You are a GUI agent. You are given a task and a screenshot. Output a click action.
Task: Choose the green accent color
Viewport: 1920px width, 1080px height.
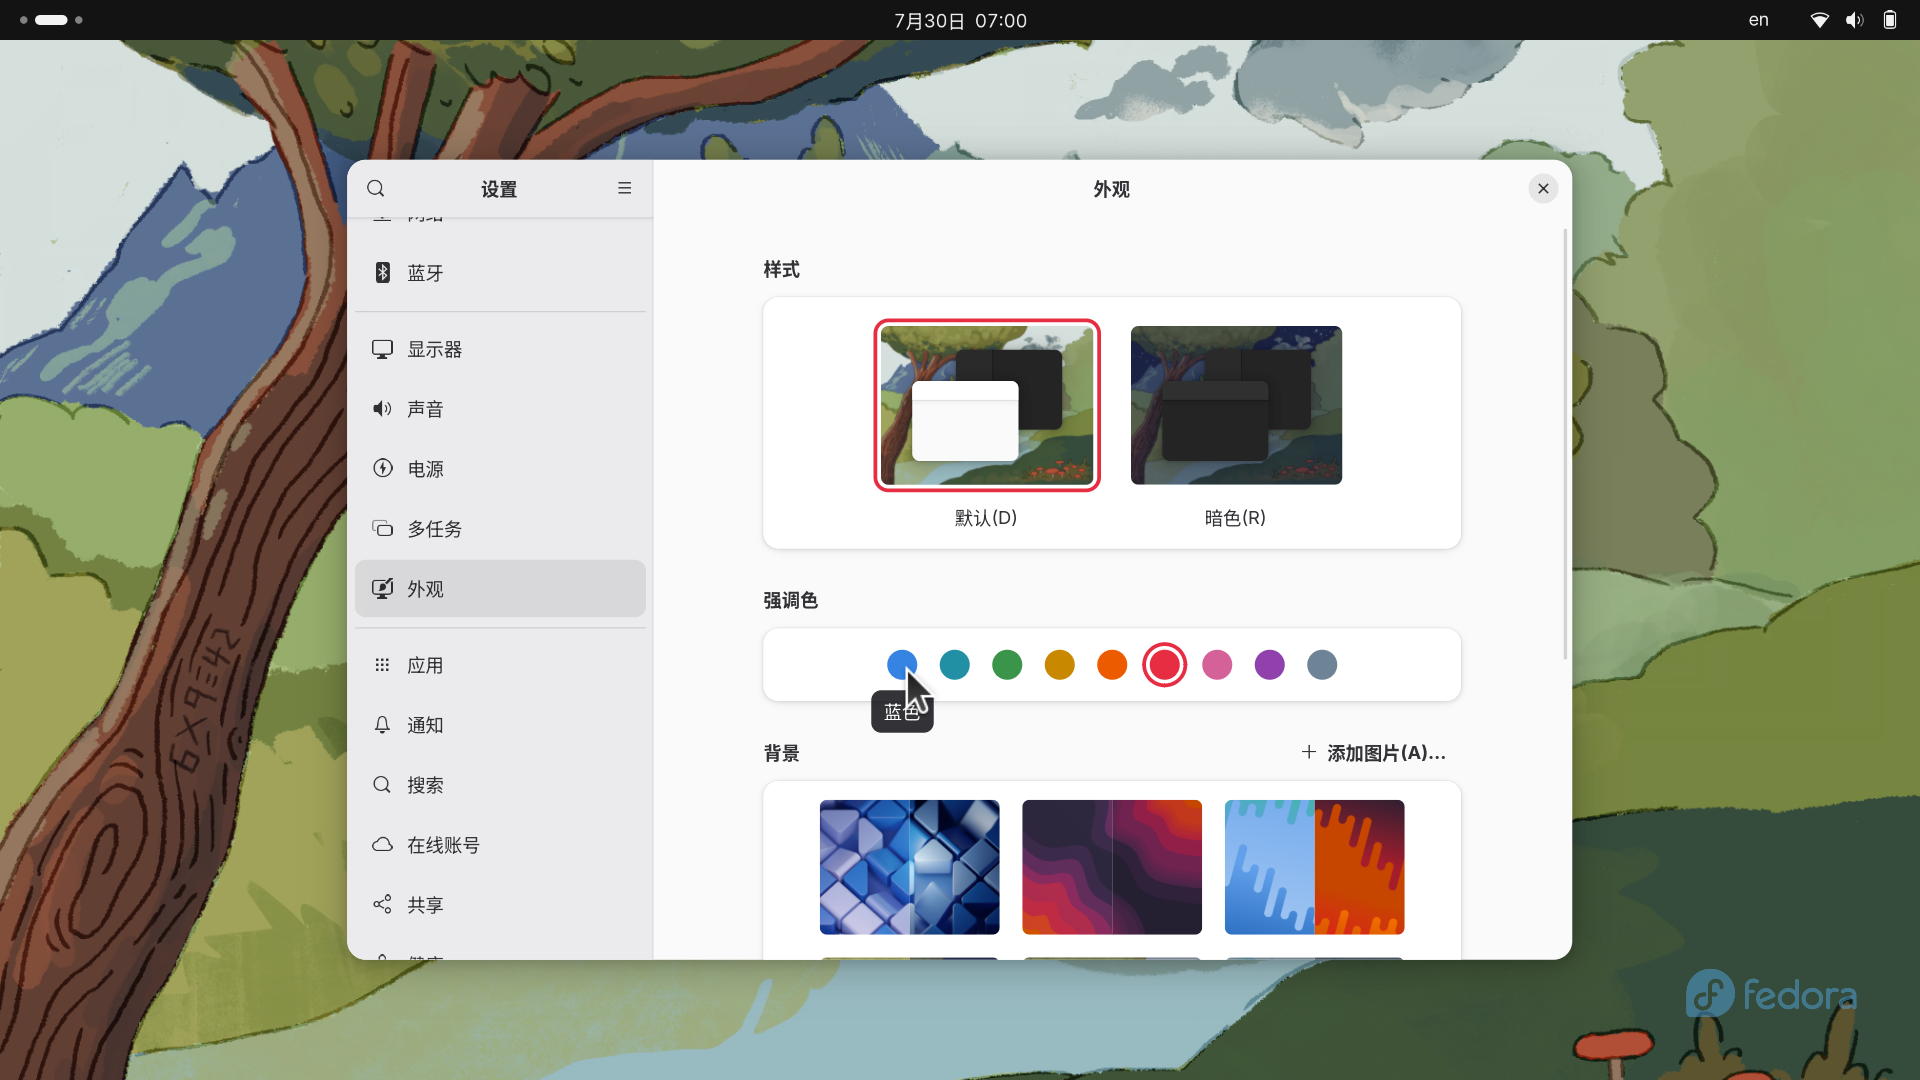tap(1007, 665)
